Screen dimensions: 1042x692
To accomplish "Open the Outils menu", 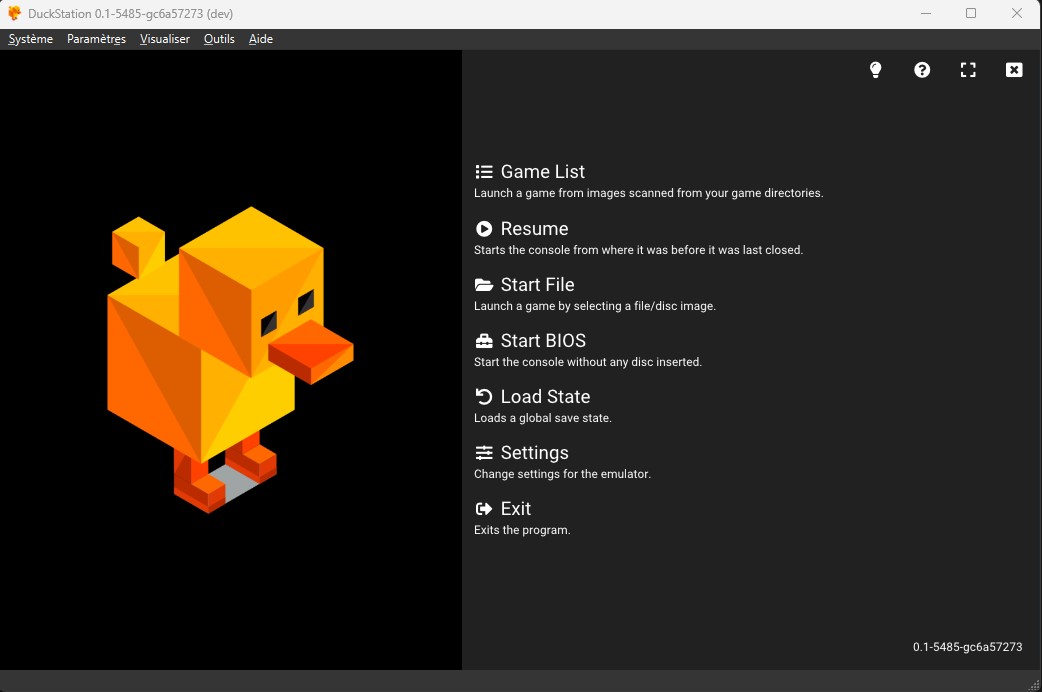I will tap(219, 39).
